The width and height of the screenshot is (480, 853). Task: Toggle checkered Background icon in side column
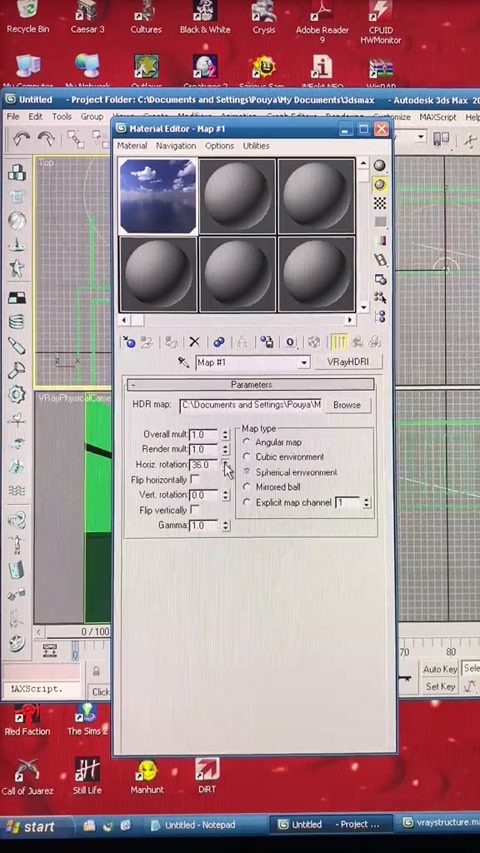(x=380, y=203)
